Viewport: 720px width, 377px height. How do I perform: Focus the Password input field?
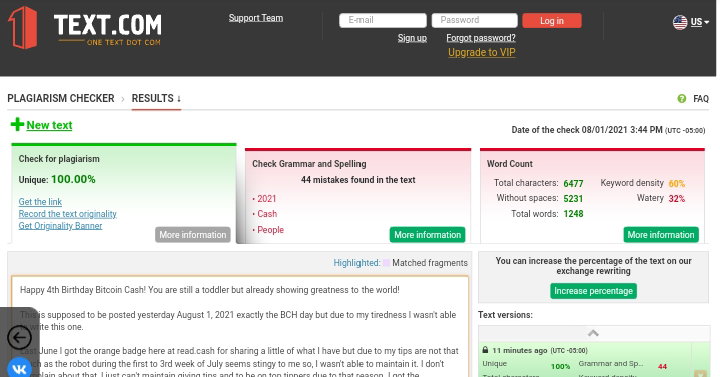click(x=474, y=20)
